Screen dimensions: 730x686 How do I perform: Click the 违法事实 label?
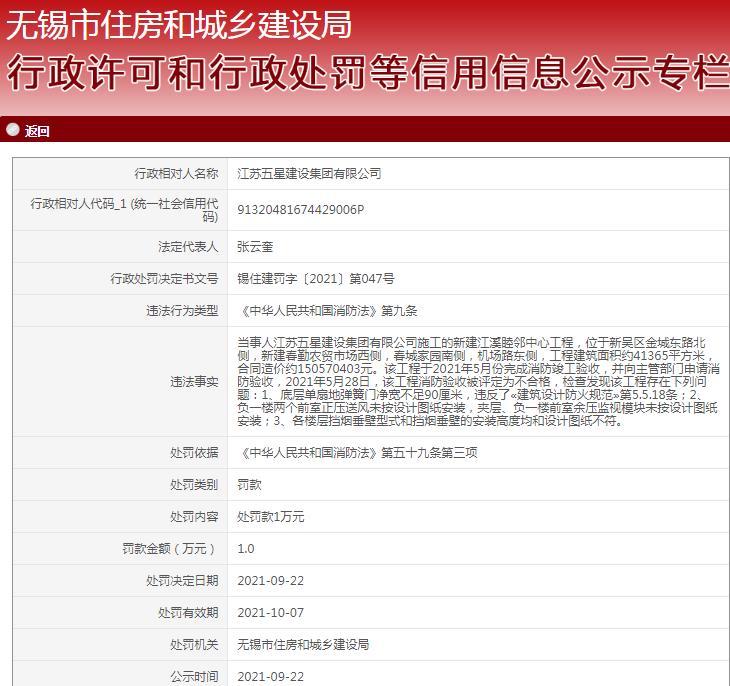pos(194,382)
